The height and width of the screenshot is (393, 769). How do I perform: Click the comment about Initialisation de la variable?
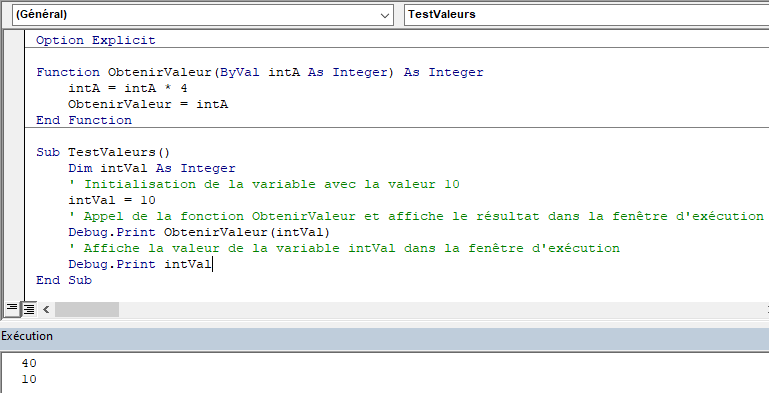pos(264,184)
